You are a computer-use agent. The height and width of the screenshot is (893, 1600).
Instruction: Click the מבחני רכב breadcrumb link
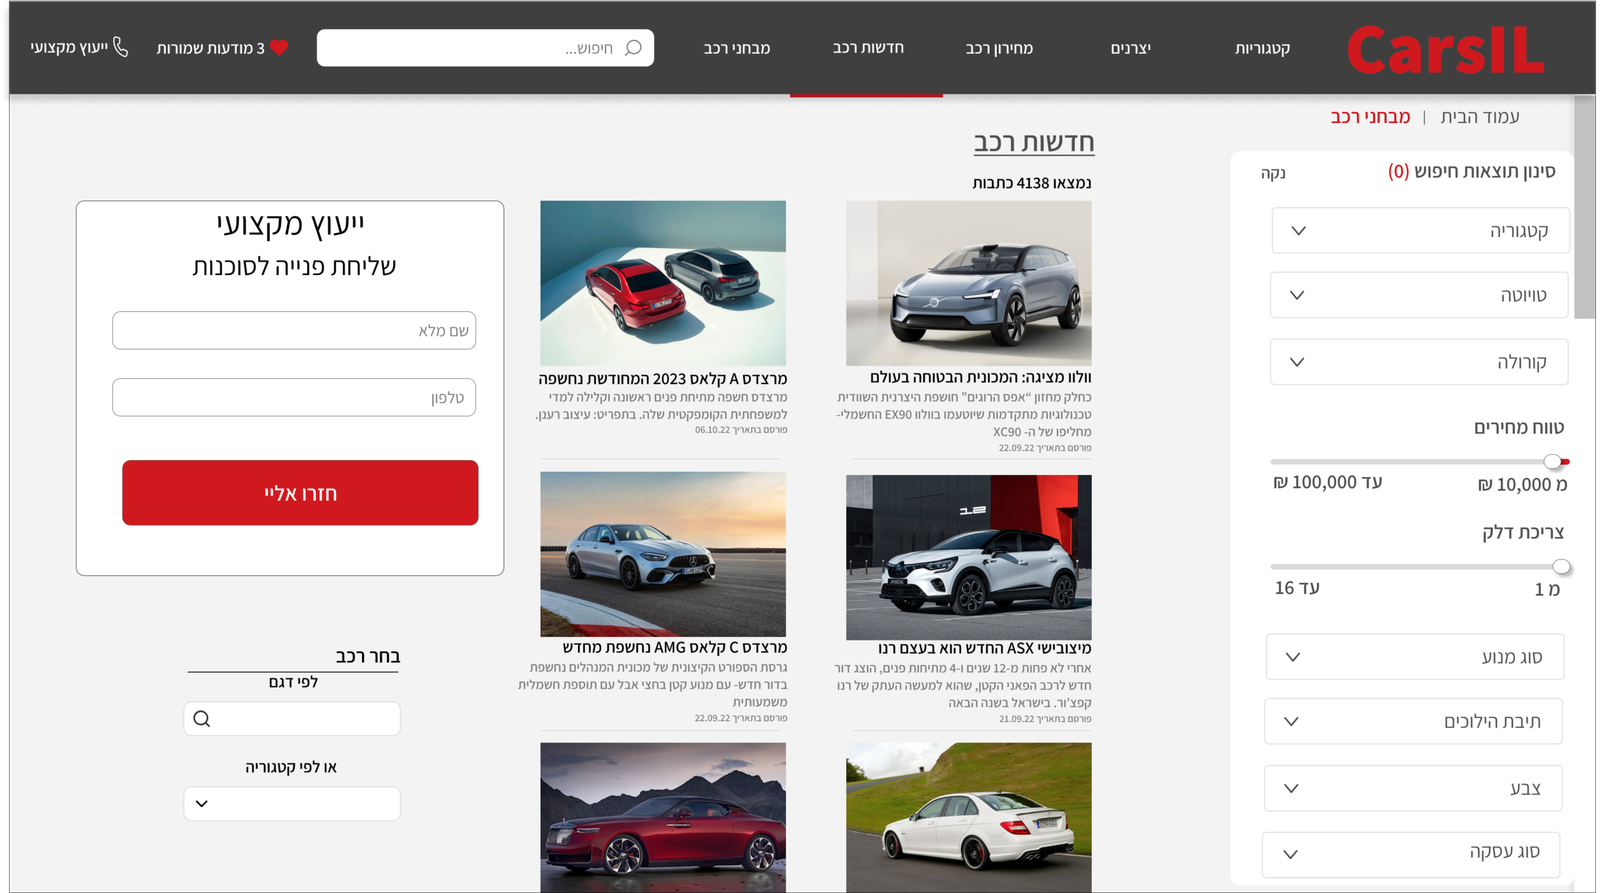click(x=1370, y=117)
